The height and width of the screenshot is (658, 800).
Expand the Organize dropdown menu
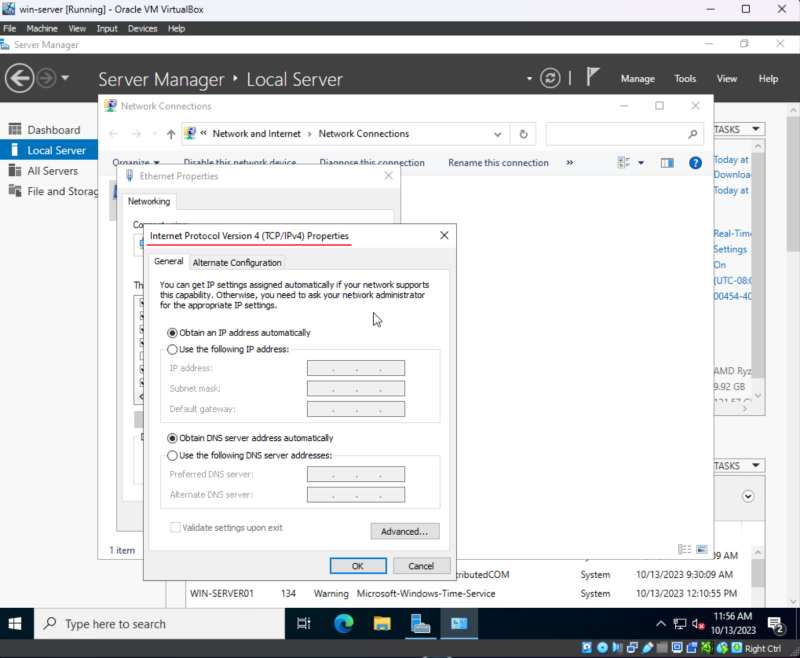tap(136, 162)
